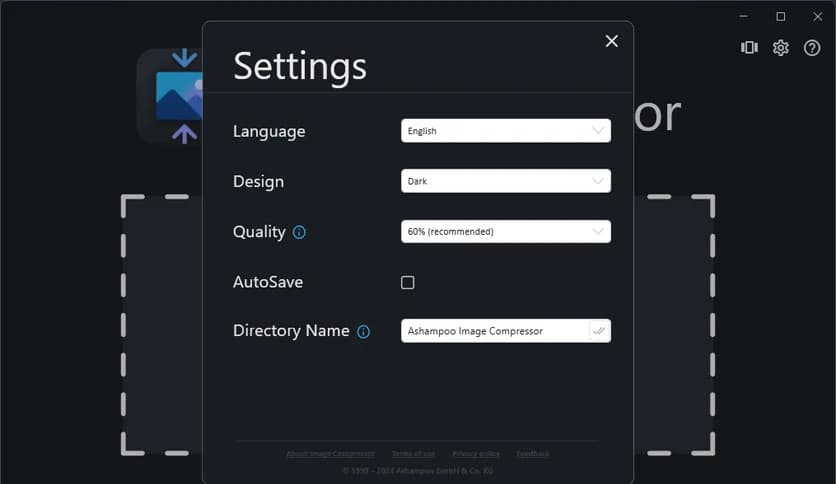Enable the AutoSave checkbox
836x484 pixels.
coord(407,283)
